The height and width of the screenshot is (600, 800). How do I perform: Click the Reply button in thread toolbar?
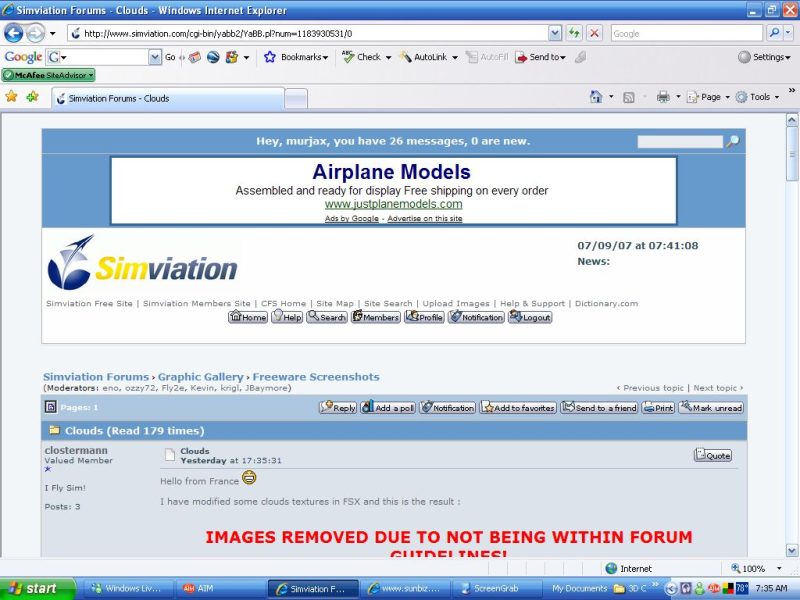pyautogui.click(x=338, y=407)
